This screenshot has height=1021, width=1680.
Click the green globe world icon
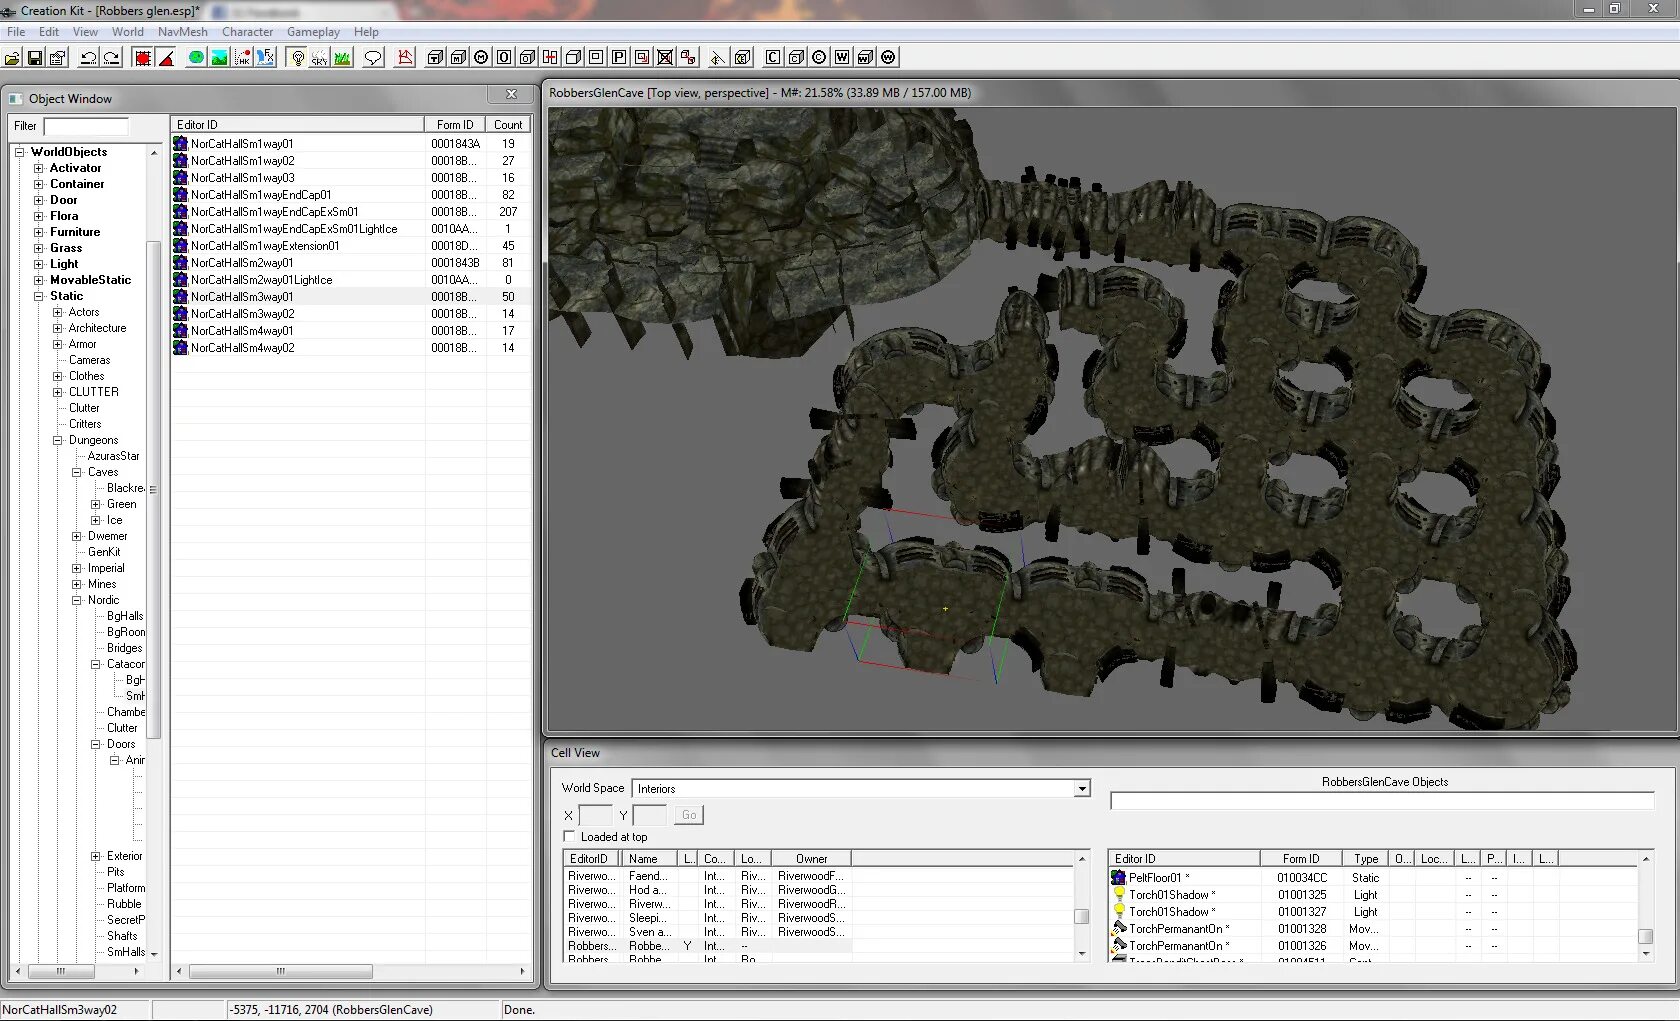(196, 58)
